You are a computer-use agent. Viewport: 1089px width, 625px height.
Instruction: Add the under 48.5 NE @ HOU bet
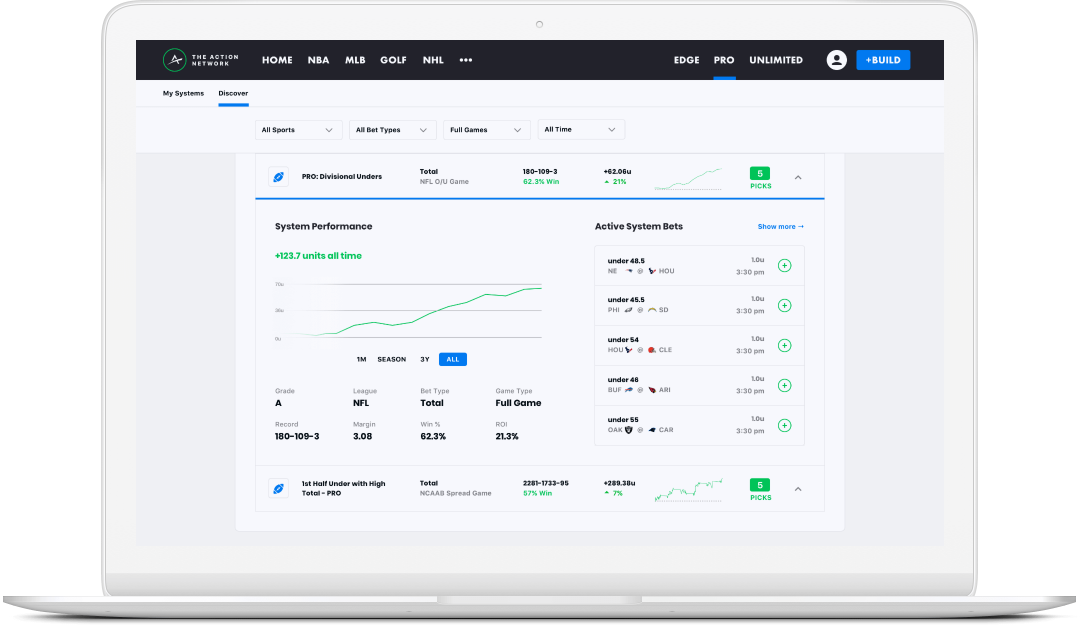click(x=785, y=265)
